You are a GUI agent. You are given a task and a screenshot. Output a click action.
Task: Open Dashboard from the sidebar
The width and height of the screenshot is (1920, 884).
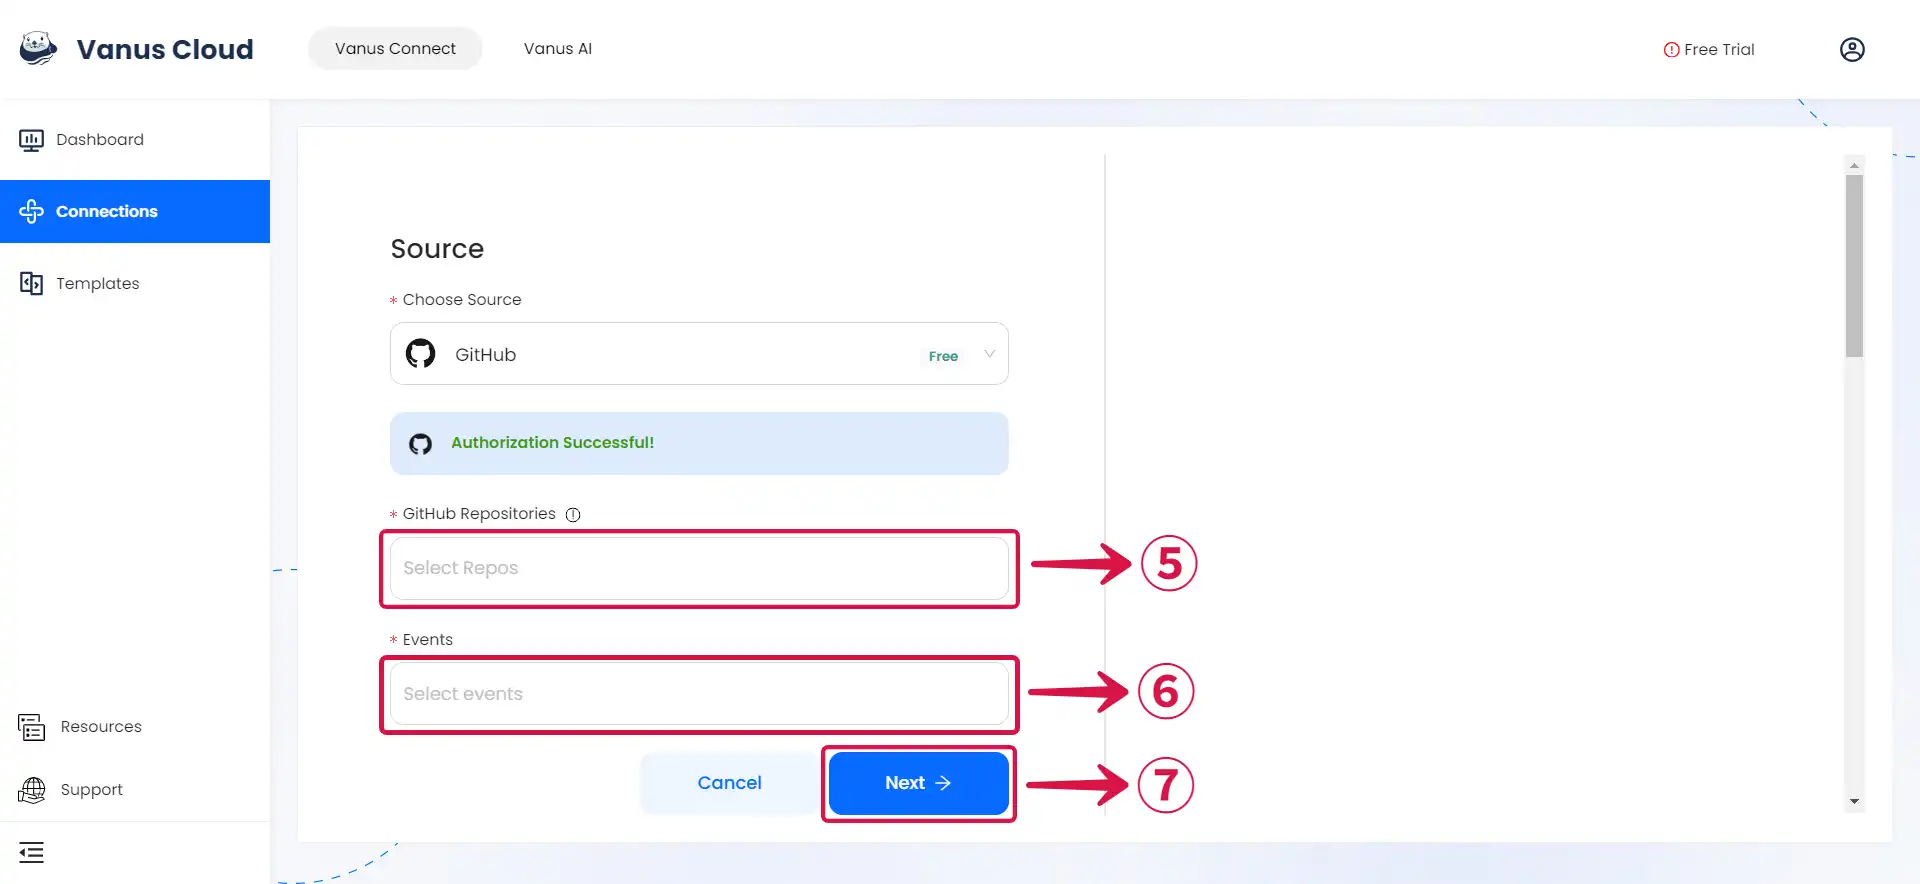[x=135, y=140]
